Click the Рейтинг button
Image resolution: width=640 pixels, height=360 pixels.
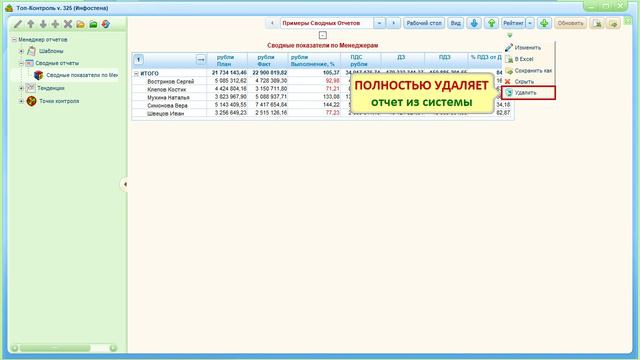(513, 23)
